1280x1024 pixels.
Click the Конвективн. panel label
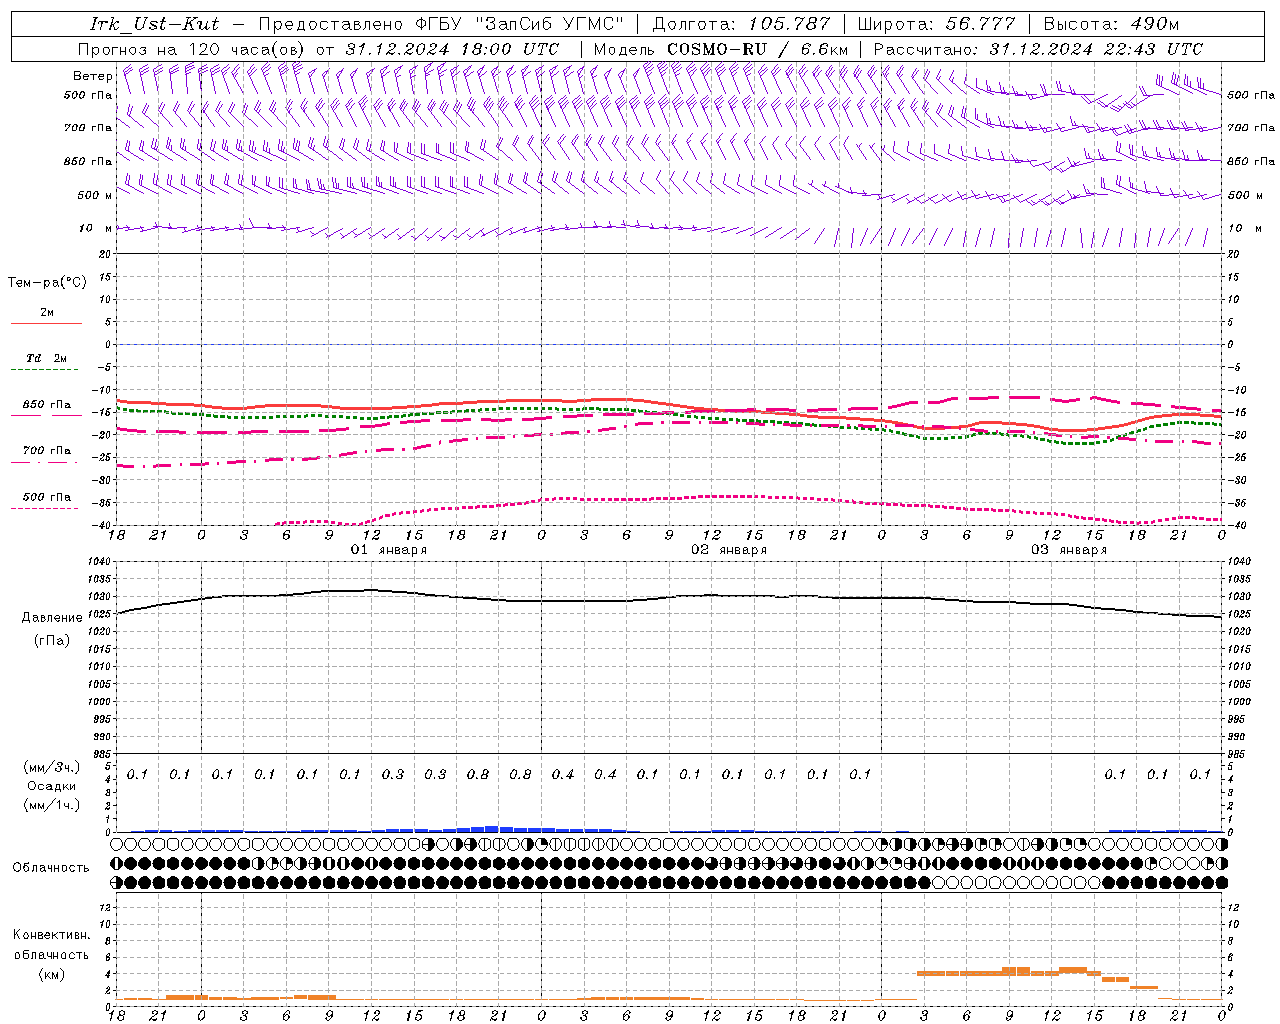point(51,935)
